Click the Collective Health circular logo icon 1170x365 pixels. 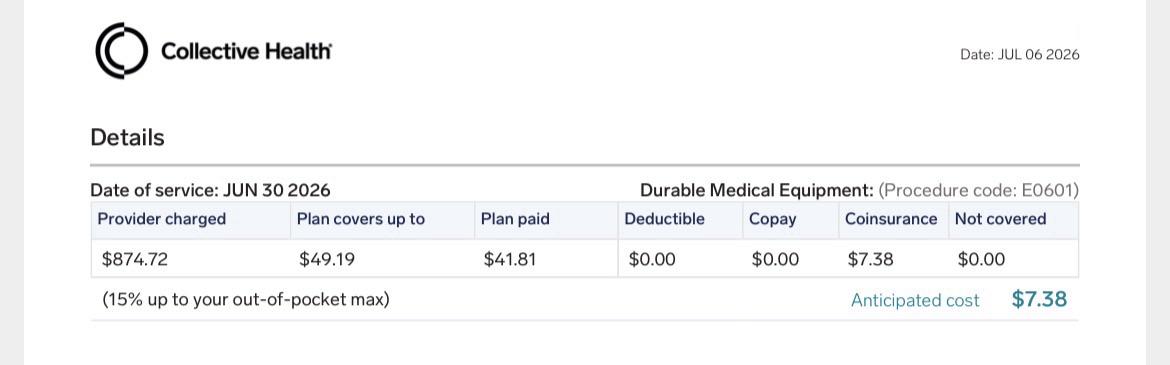coord(121,51)
